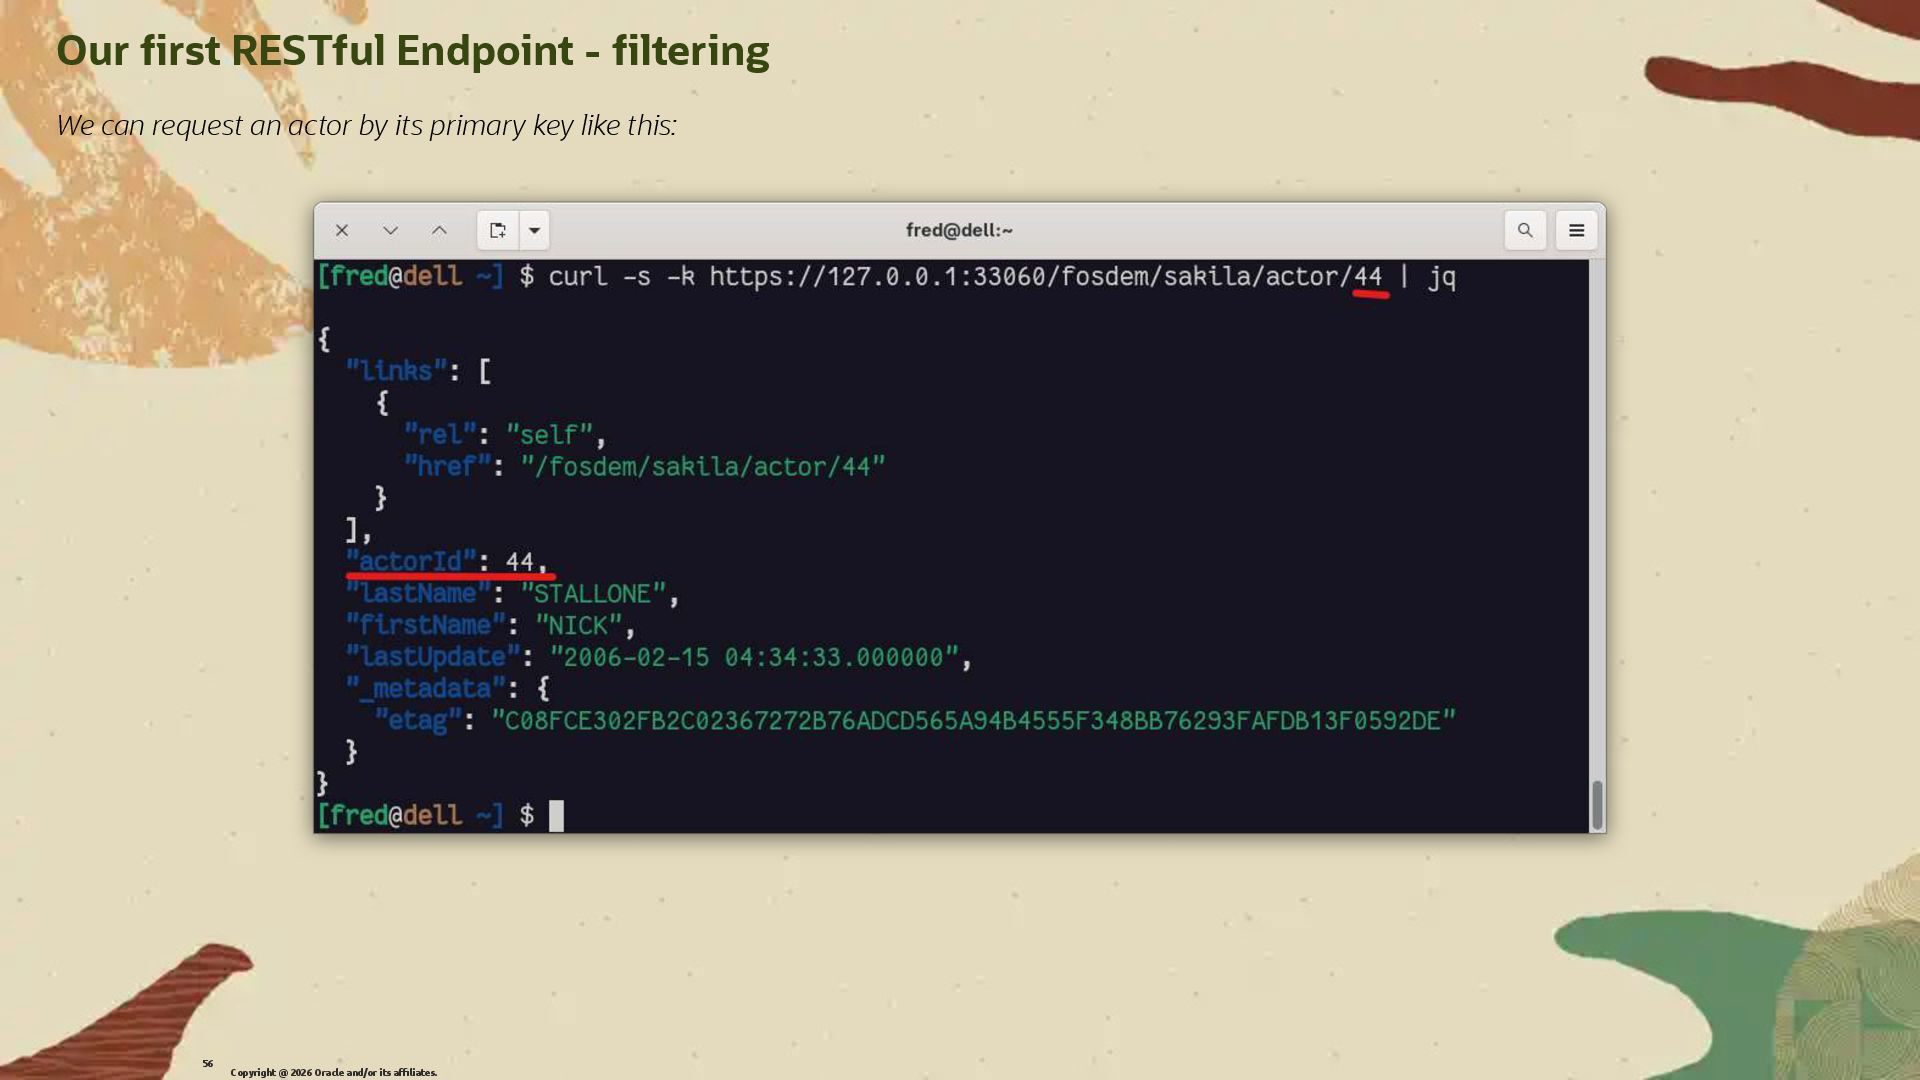Close the terminal window with X
This screenshot has height=1080, width=1920.
342,231
